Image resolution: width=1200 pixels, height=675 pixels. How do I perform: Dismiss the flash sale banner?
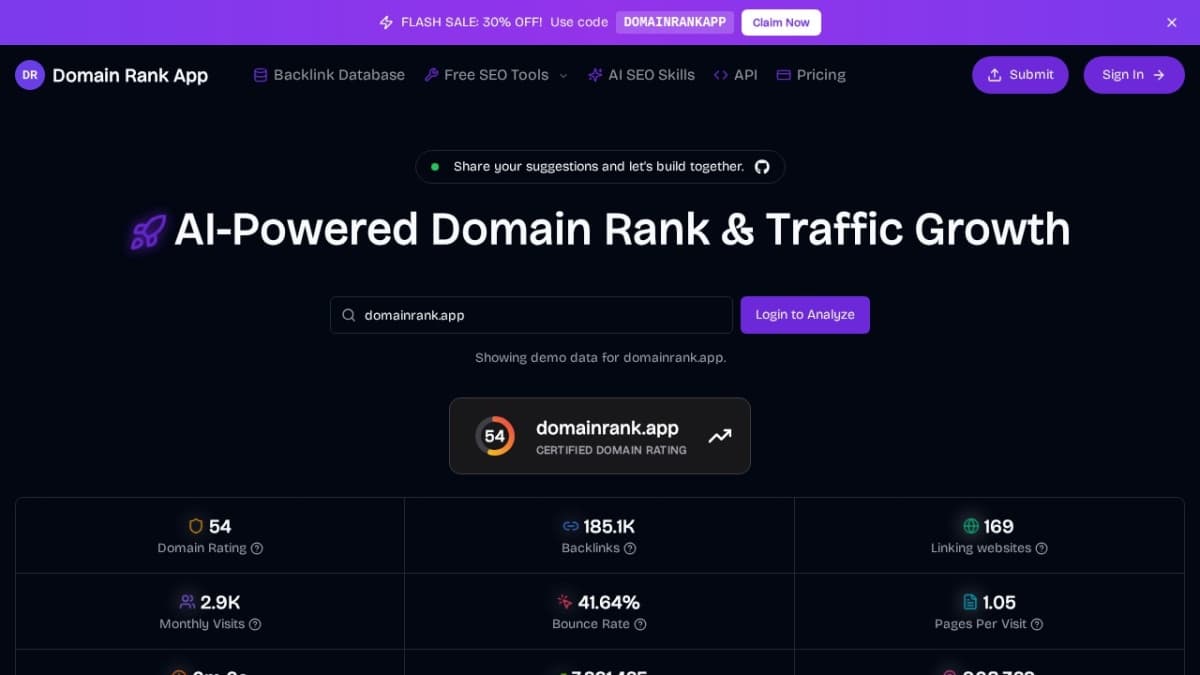tap(1171, 22)
